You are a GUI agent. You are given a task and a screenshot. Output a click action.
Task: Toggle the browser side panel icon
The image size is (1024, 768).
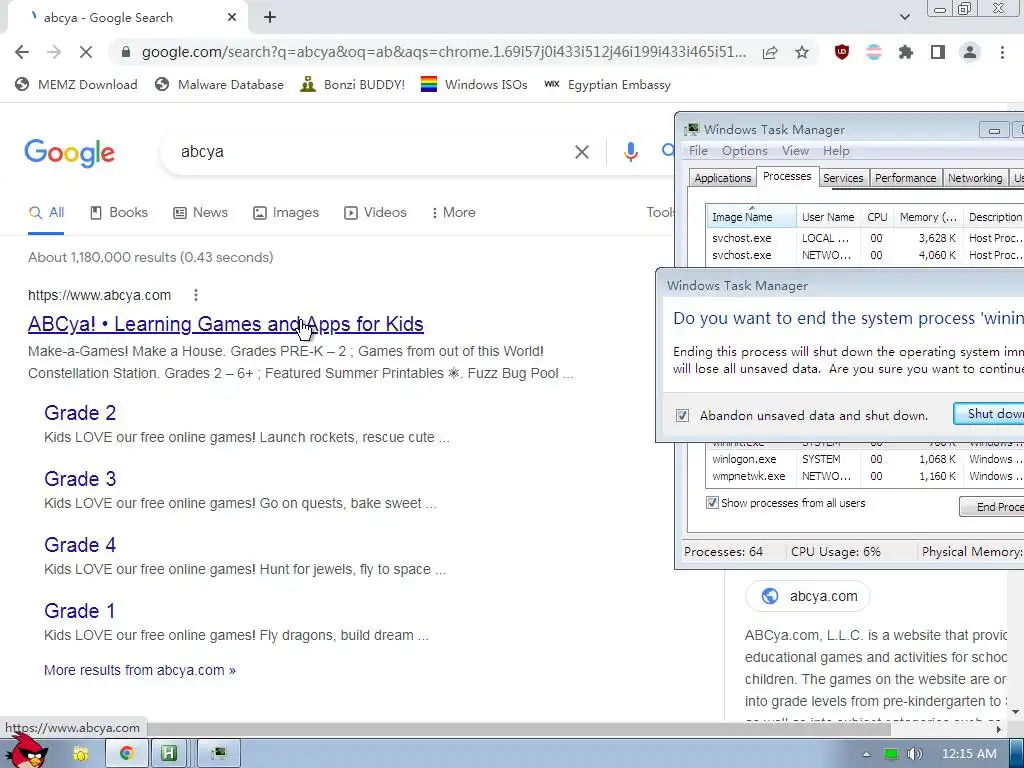(x=938, y=52)
